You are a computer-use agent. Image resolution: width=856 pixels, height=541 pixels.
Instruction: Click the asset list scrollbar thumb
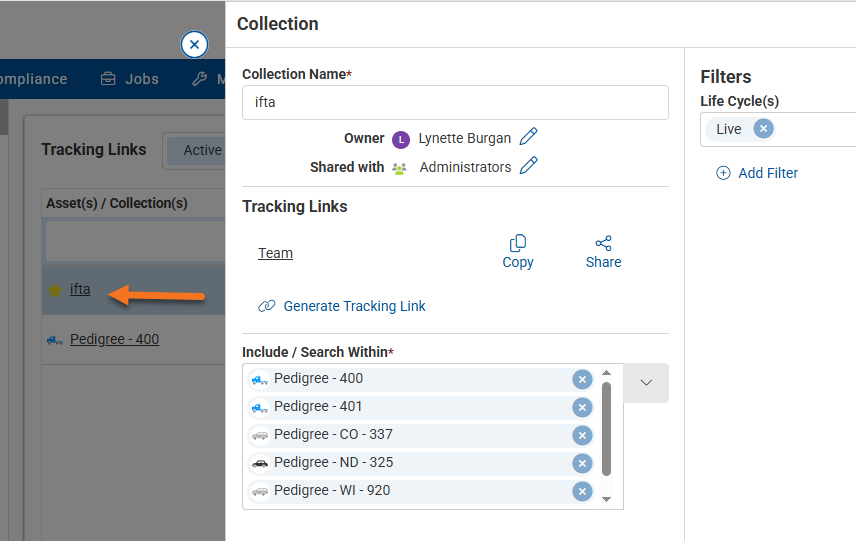coord(606,429)
